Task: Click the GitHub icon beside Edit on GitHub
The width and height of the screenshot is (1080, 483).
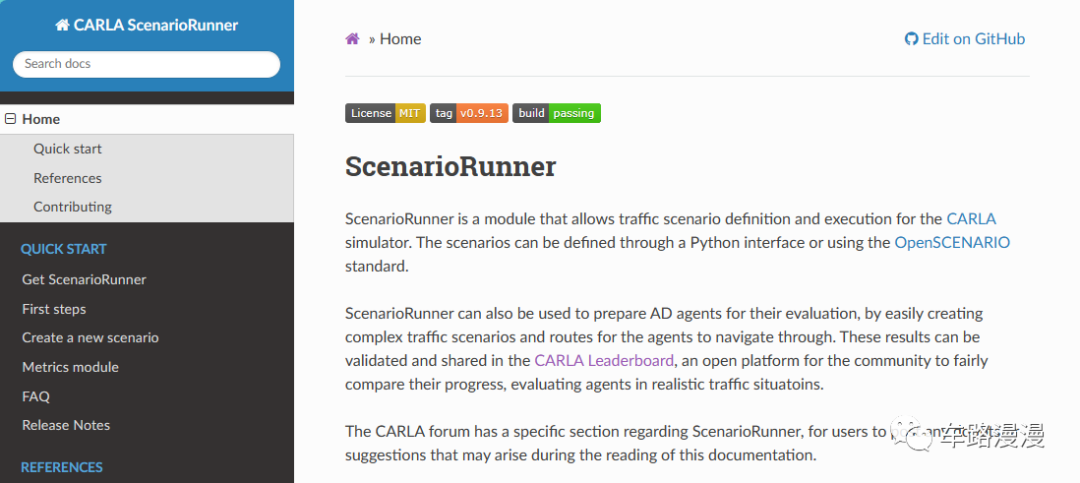Action: pyautogui.click(x=911, y=39)
